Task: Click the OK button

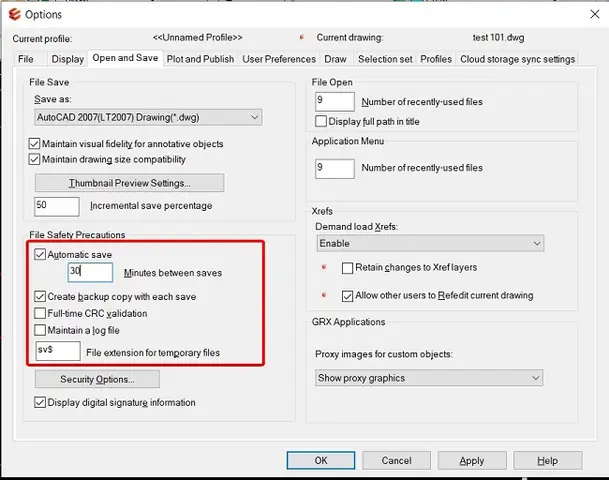Action: [x=321, y=461]
